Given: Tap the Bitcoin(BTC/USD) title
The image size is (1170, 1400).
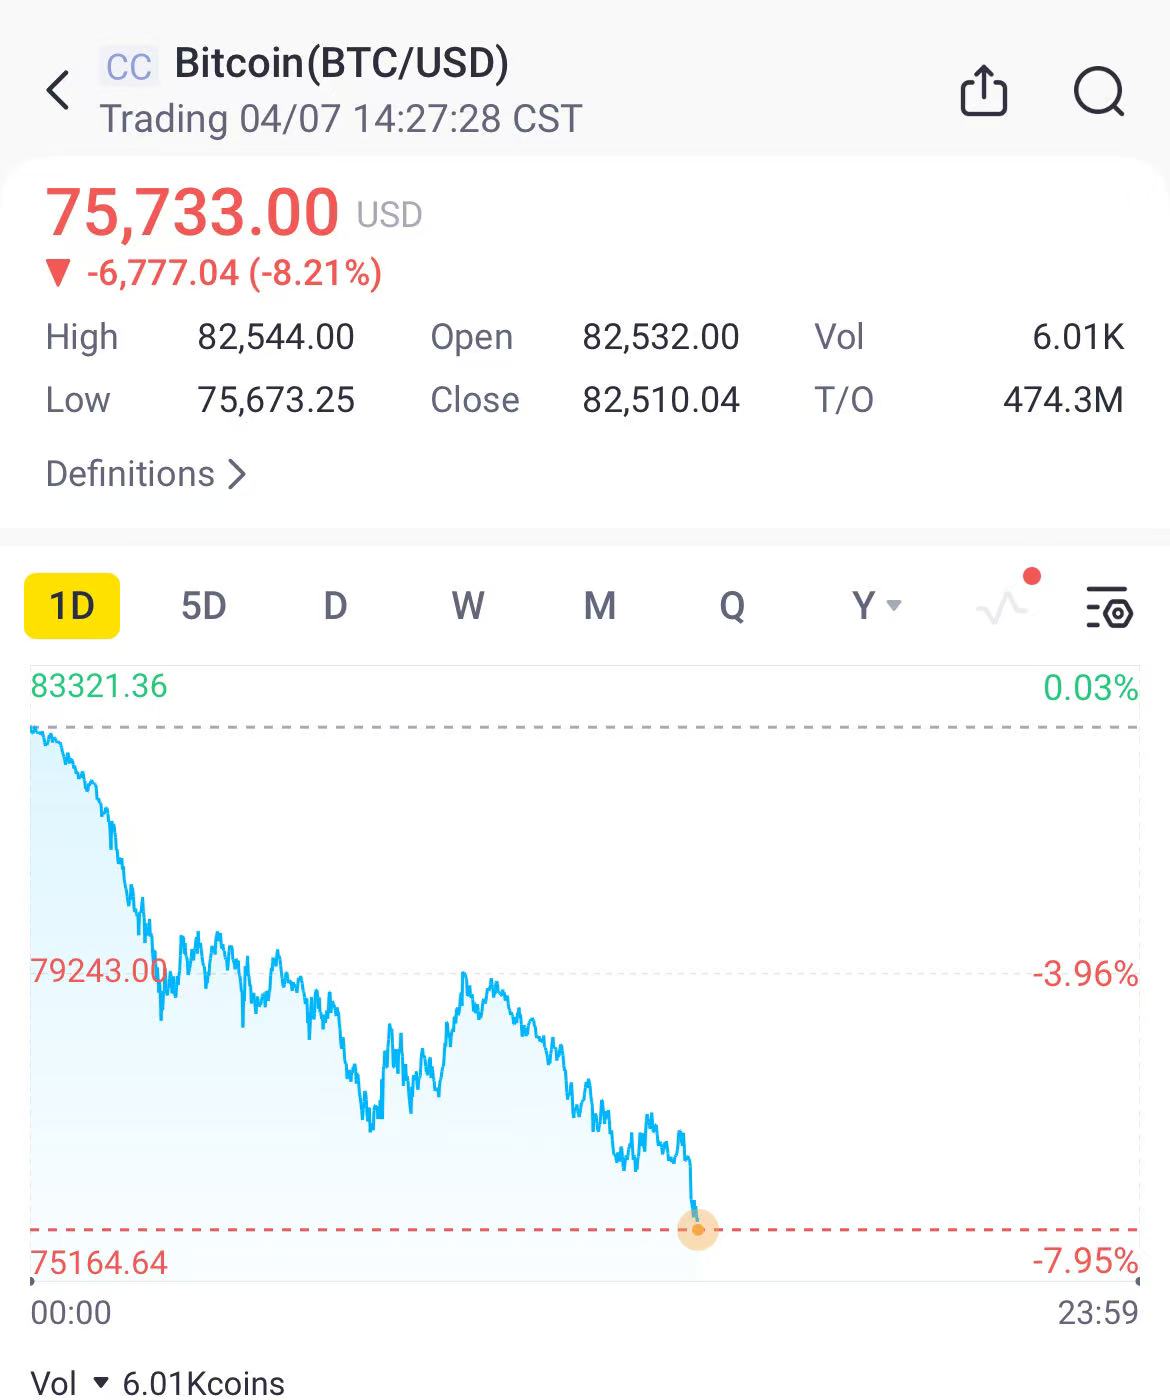Looking at the screenshot, I should [x=341, y=63].
